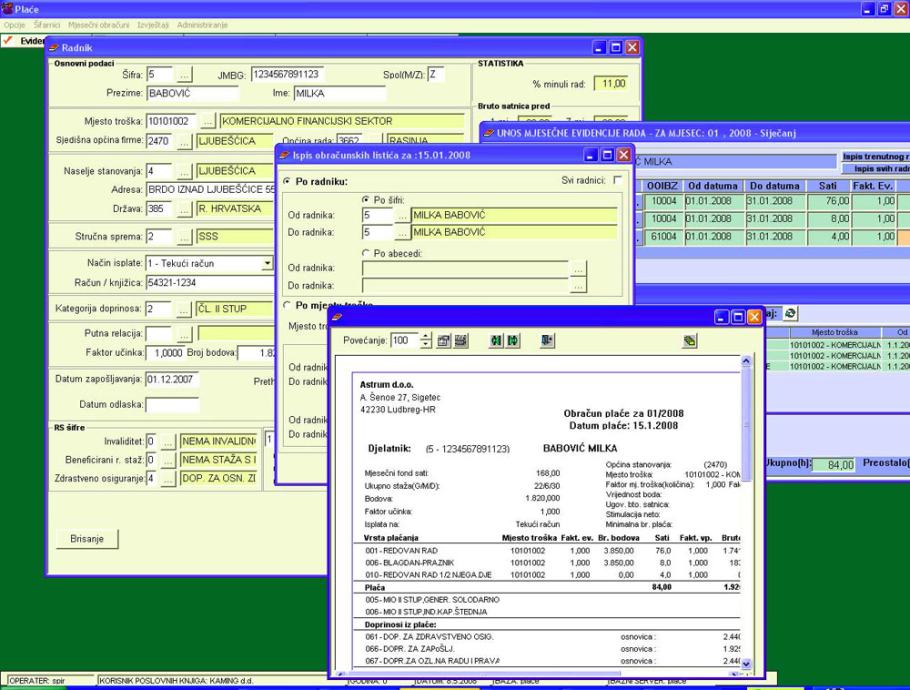Viewport: 910px width, 690px height.
Task: Click the Povećanje zoom value field
Action: coord(405,341)
